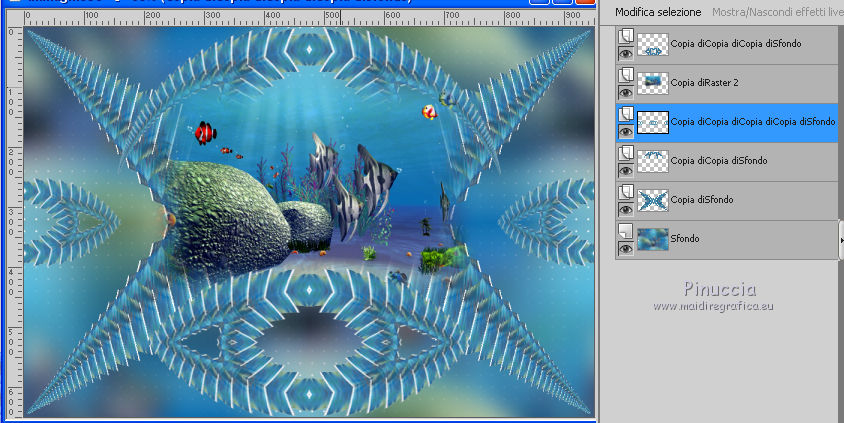The width and height of the screenshot is (844, 423).
Task: Toggle eye icon for 'Copia diCopia diSfondo' layer
Action: [625, 171]
